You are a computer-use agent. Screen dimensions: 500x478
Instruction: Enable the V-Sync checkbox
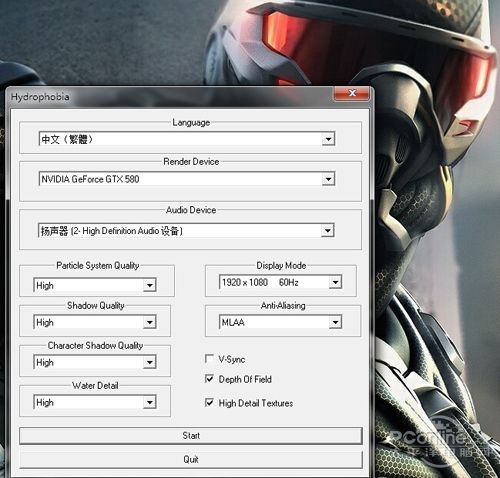tap(209, 359)
